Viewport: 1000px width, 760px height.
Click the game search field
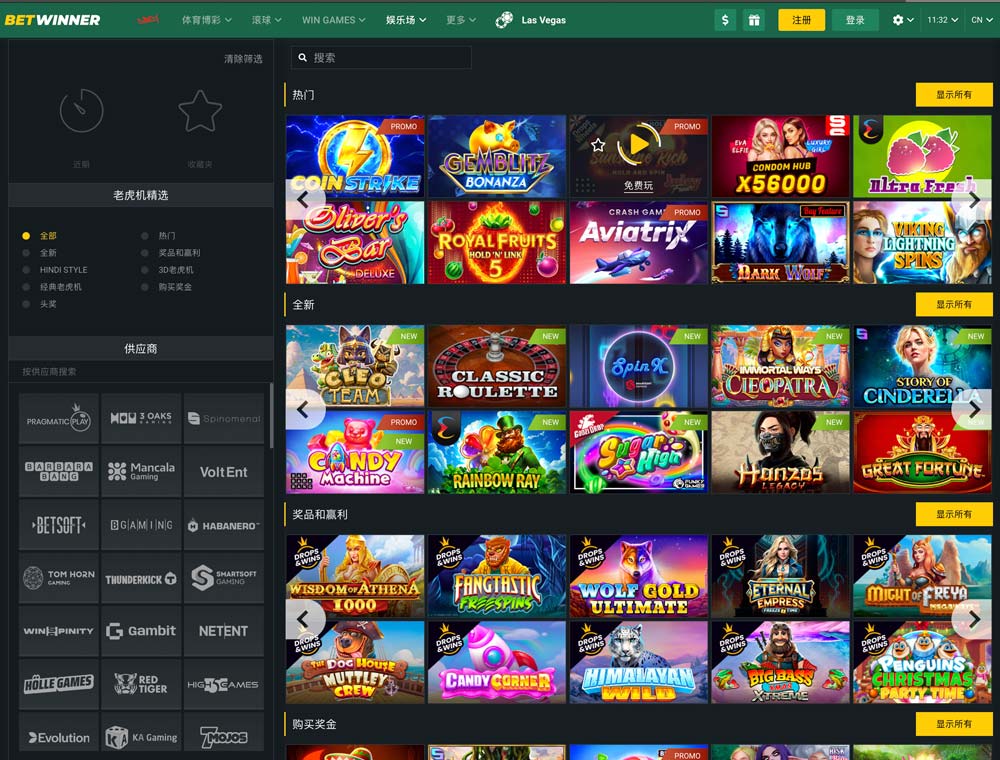(x=381, y=57)
